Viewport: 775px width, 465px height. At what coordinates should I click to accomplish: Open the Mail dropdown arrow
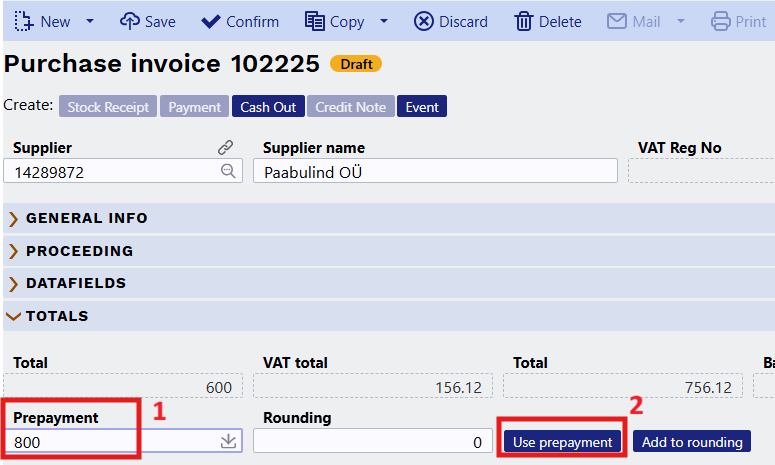681,21
